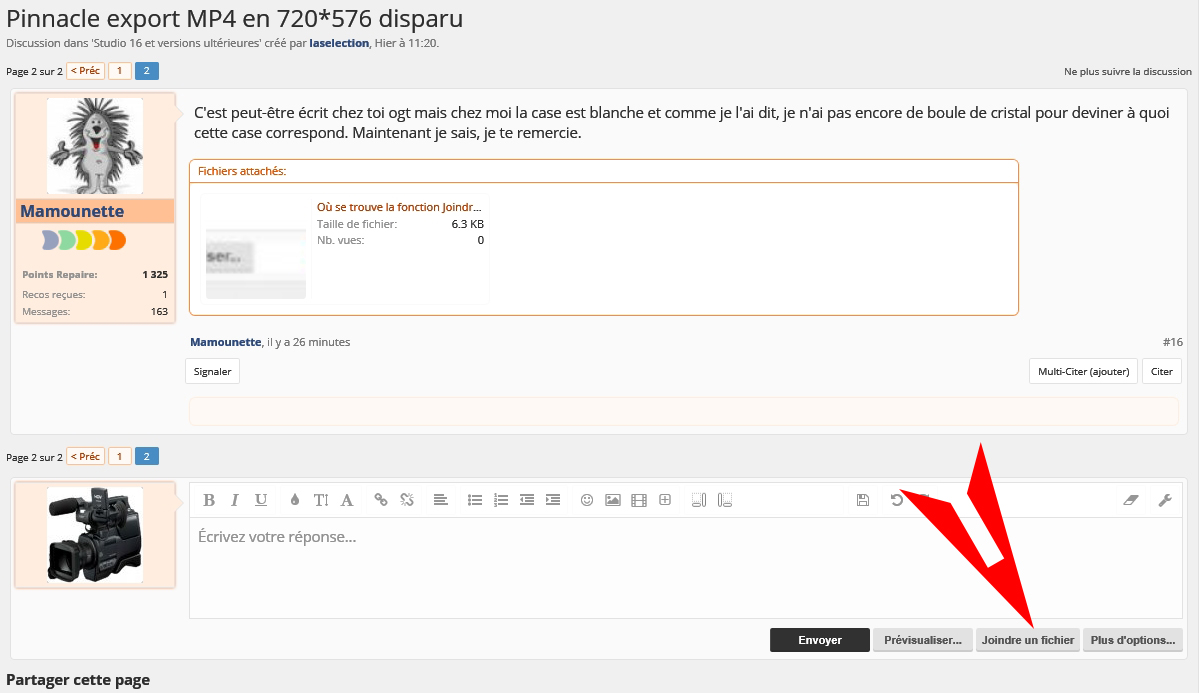Image resolution: width=1199 pixels, height=693 pixels.
Task: Click the second draft icon before the save button
Action: 725,500
